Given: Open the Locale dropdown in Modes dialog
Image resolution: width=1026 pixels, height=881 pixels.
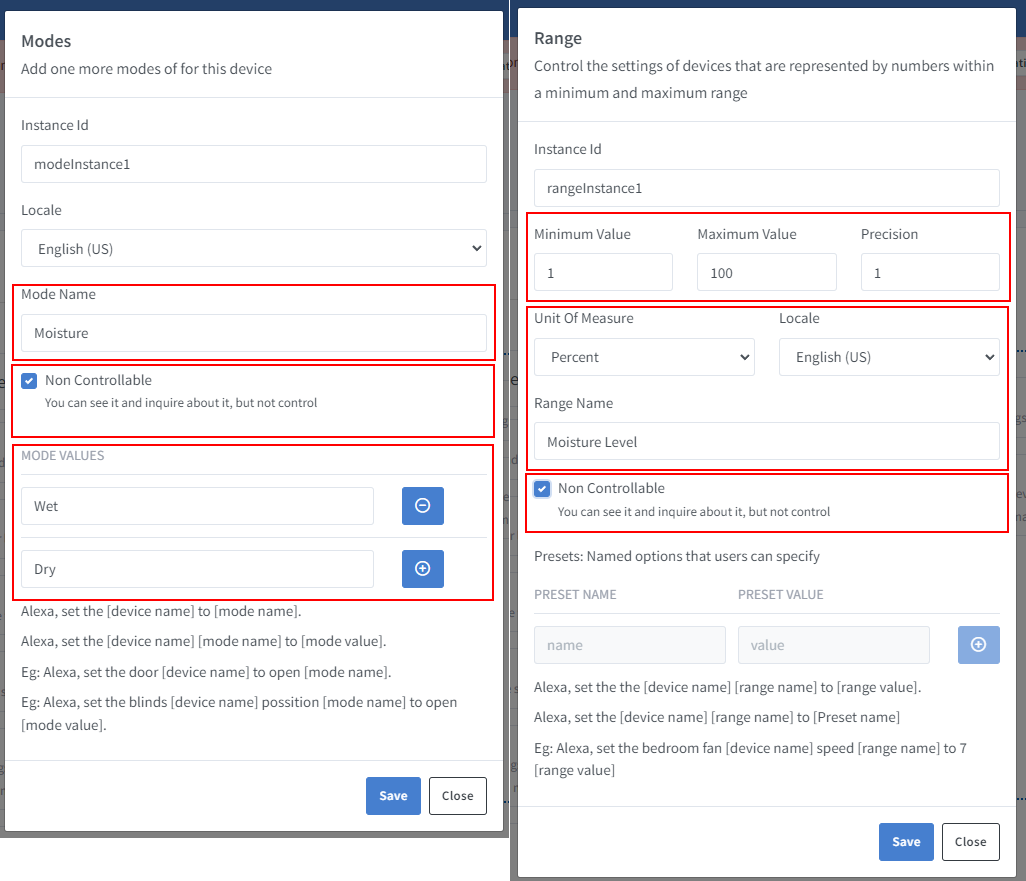Looking at the screenshot, I should 254,249.
